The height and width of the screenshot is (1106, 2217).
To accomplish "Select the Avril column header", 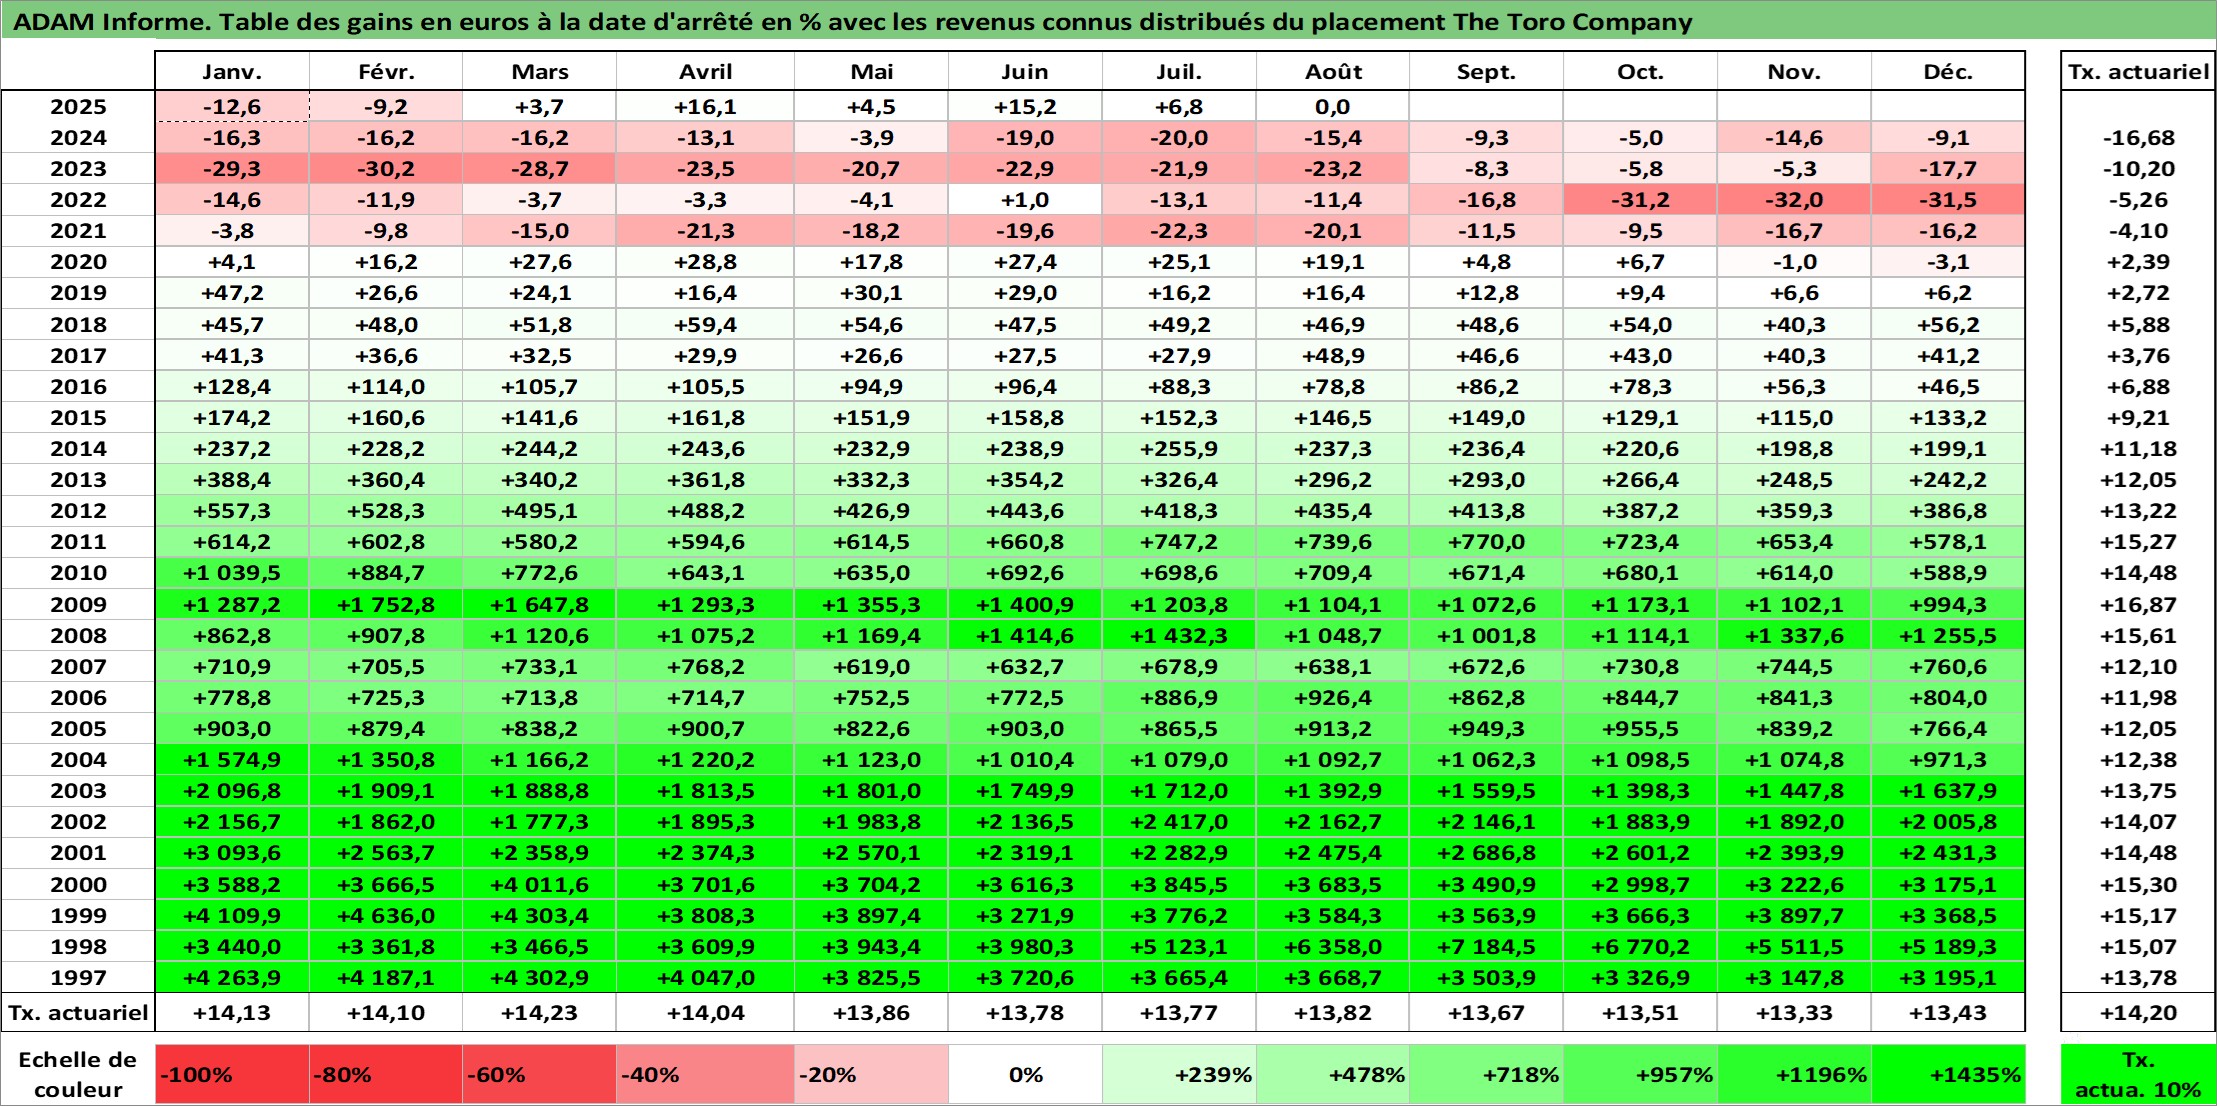I will click(x=706, y=71).
